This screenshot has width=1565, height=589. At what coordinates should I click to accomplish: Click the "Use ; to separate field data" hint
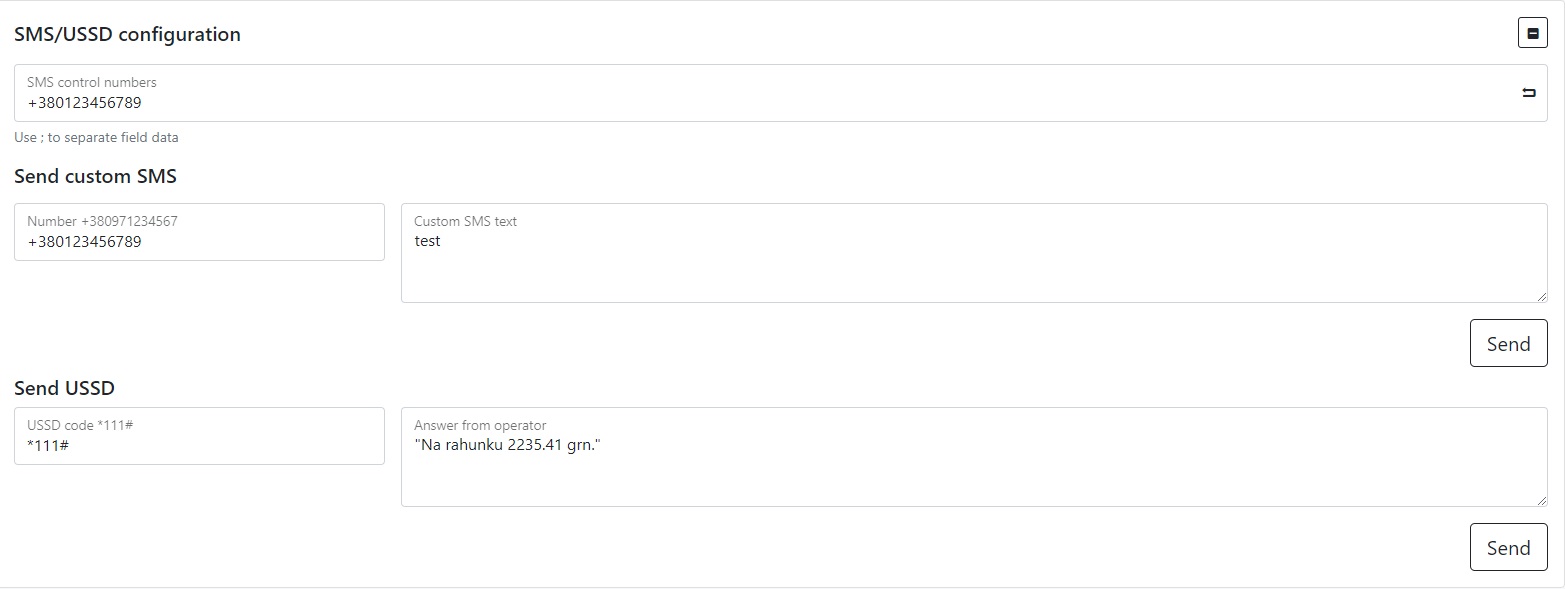[96, 138]
